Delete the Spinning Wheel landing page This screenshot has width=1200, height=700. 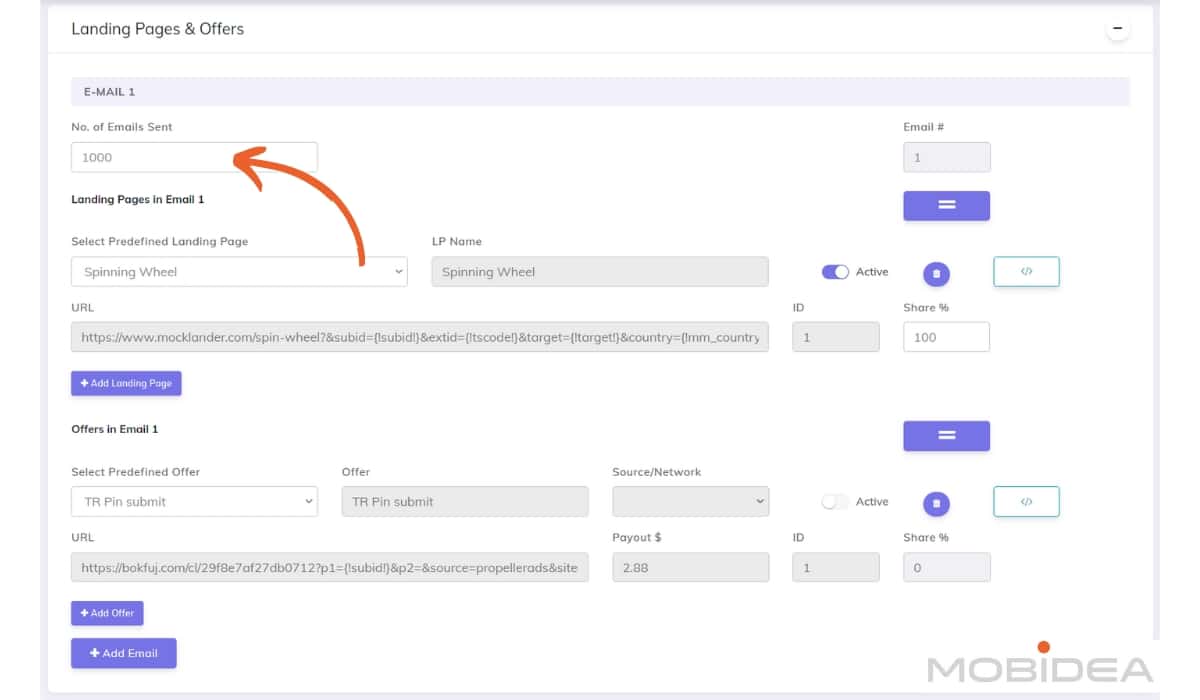pos(936,273)
